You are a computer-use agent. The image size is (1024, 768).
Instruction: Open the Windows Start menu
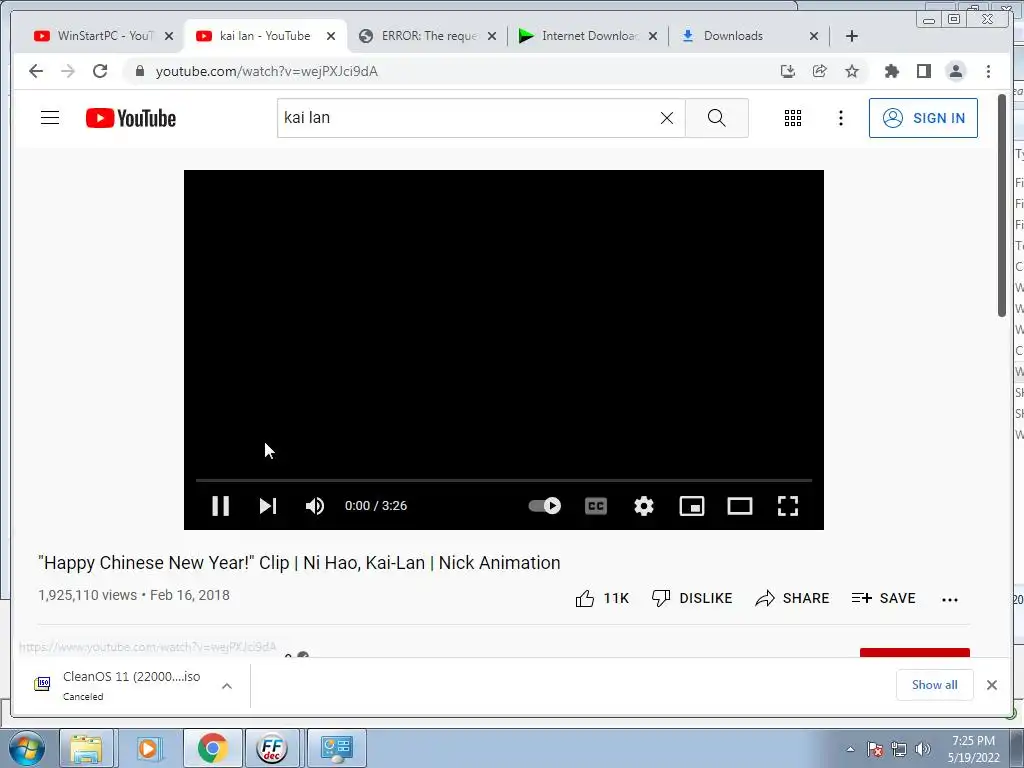27,748
